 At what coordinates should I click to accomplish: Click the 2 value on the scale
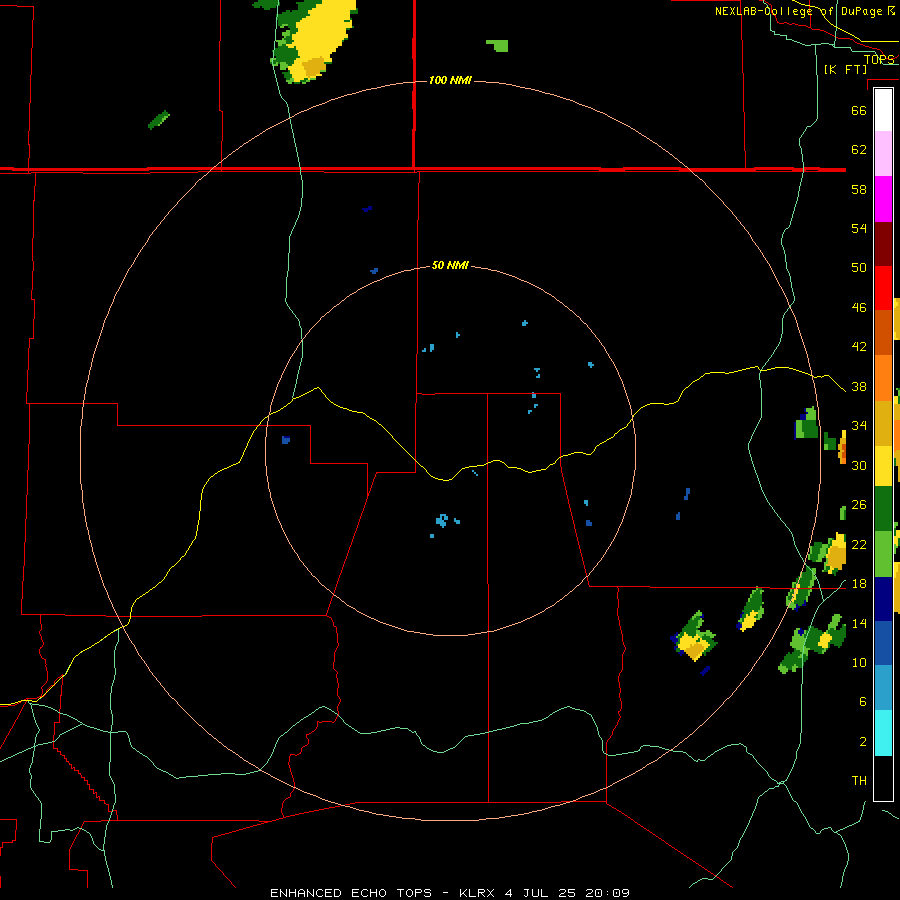(863, 742)
